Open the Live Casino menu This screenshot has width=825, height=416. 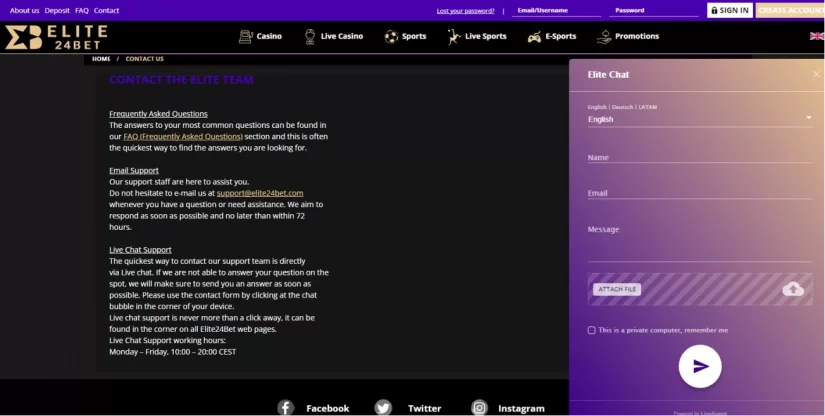coord(341,36)
